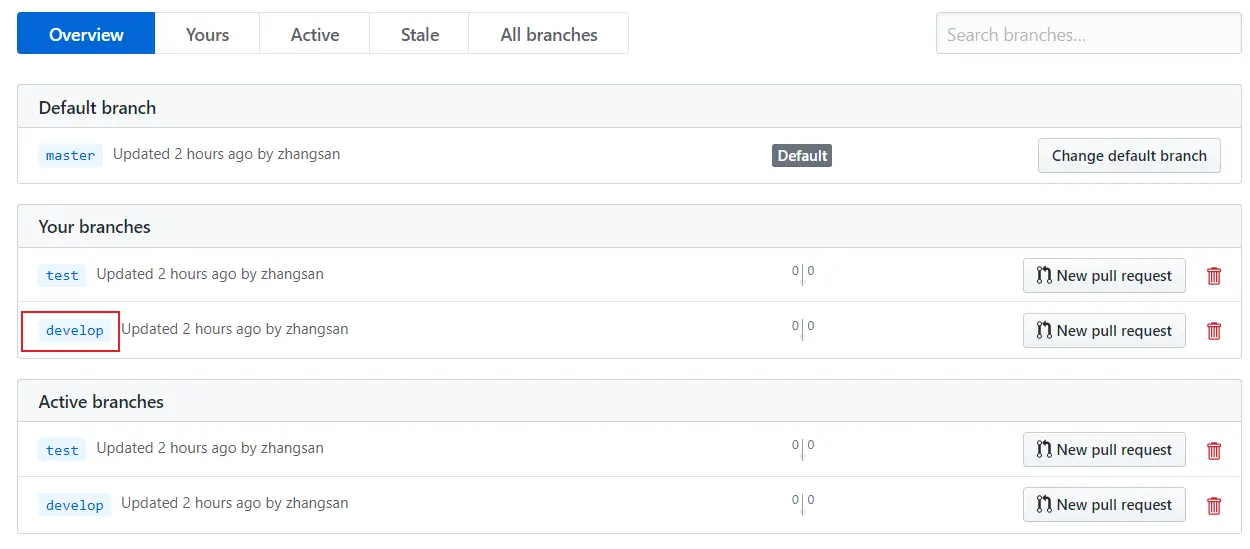1250x549 pixels.
Task: Open test branch link under Your branches
Action: 62,275
